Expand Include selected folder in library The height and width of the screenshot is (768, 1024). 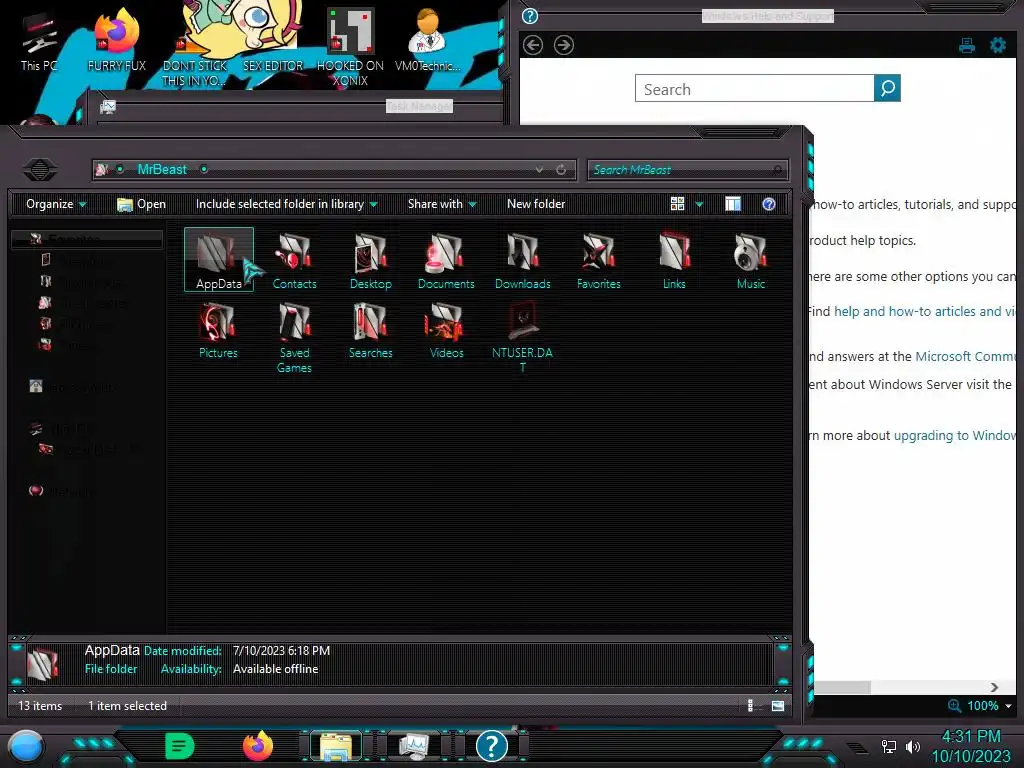coord(287,204)
